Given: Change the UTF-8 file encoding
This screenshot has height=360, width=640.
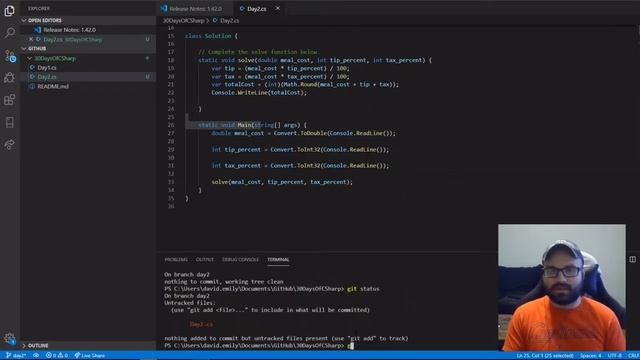Looking at the screenshot, I should click(614, 356).
